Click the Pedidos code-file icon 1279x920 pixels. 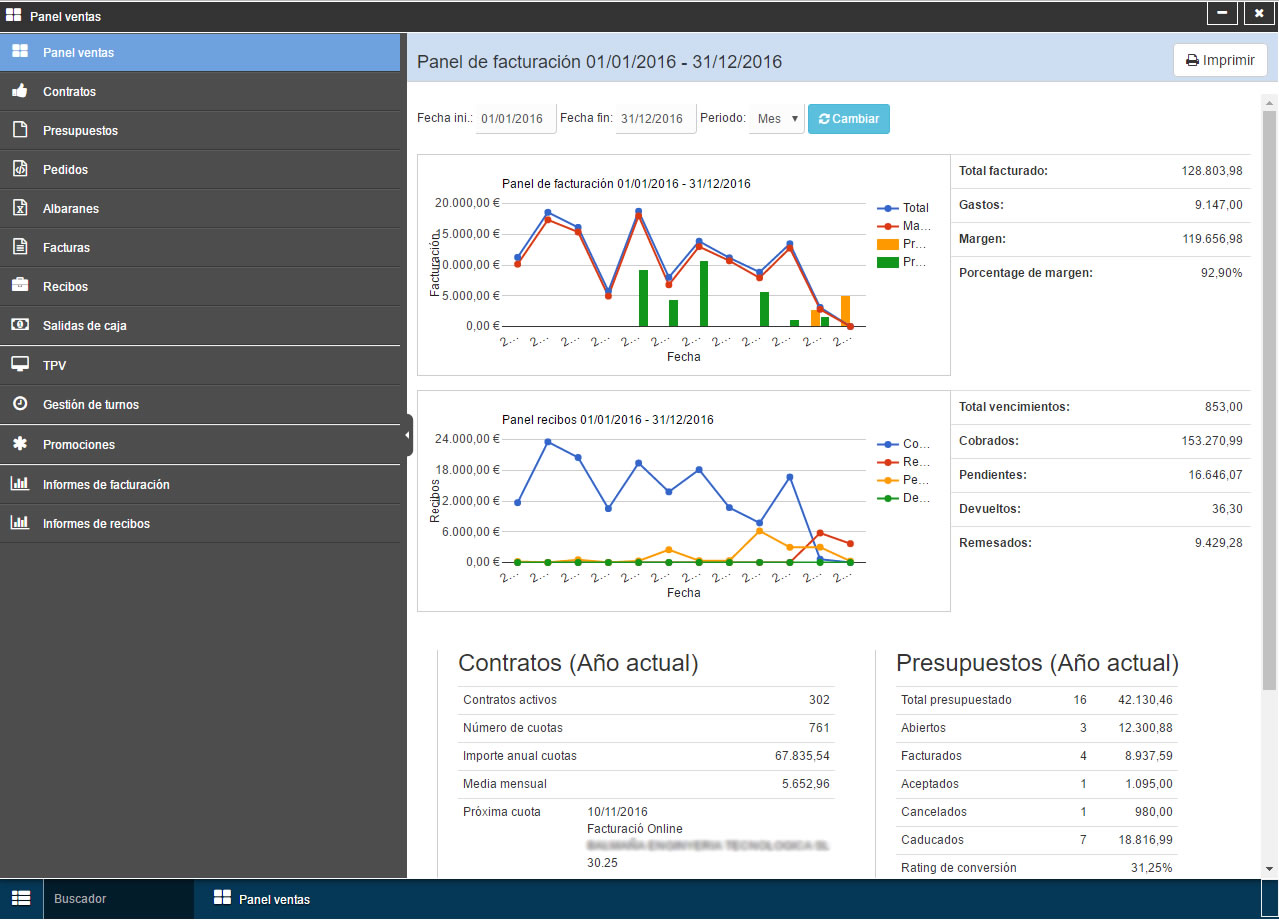[20, 169]
